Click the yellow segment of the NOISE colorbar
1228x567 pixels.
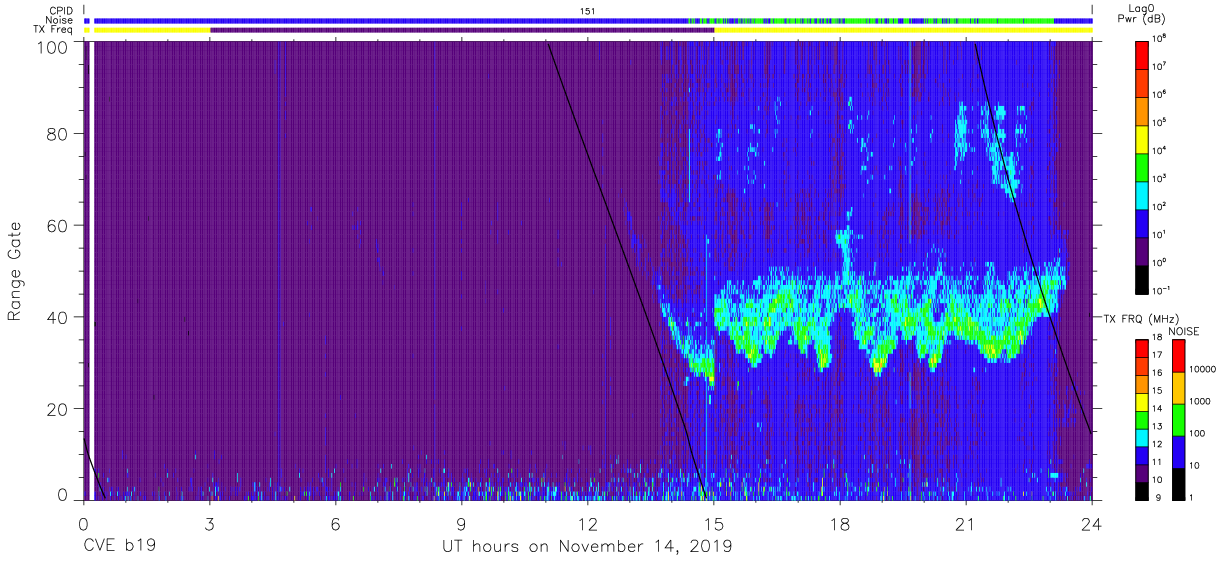pos(1179,387)
